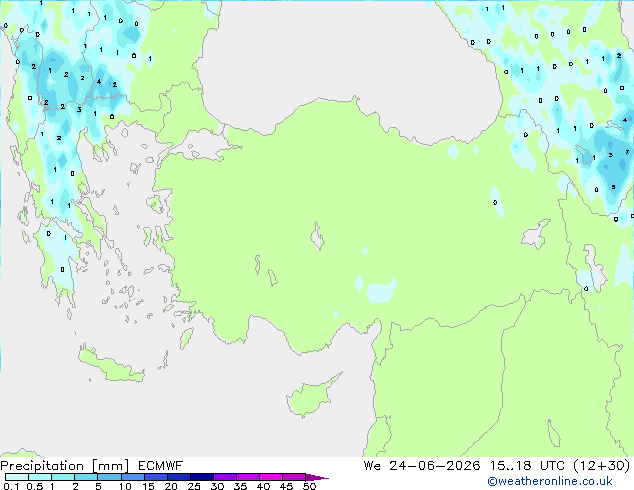Click the 'Precipitation' title word

[42, 466]
